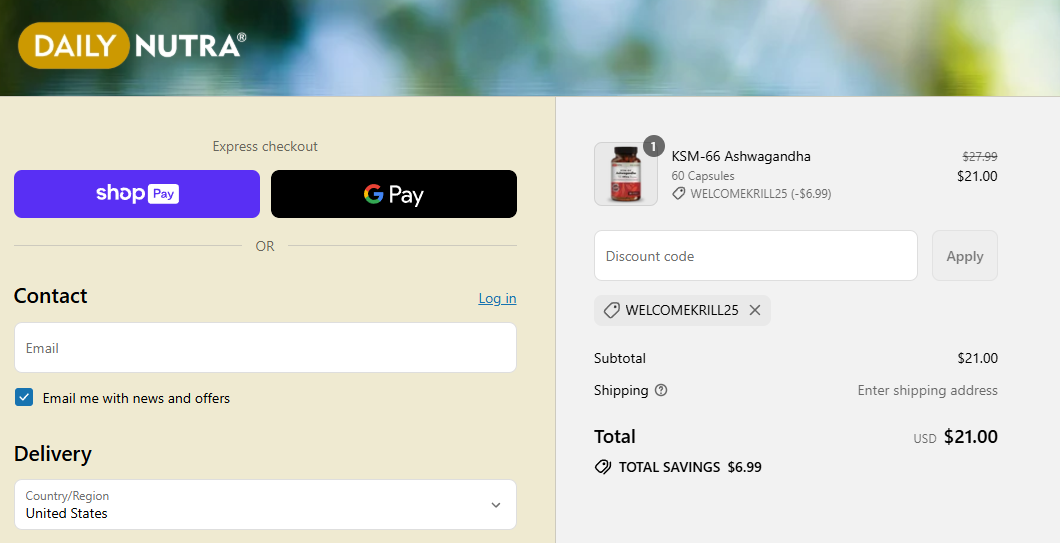The height and width of the screenshot is (543, 1060).
Task: Click the 'Contact' heading
Action: pyautogui.click(x=51, y=296)
